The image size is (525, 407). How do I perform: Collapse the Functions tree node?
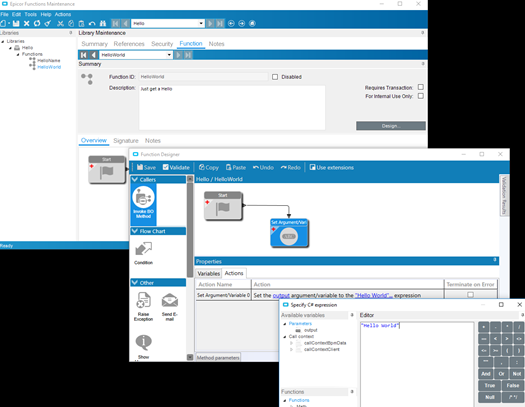point(18,54)
